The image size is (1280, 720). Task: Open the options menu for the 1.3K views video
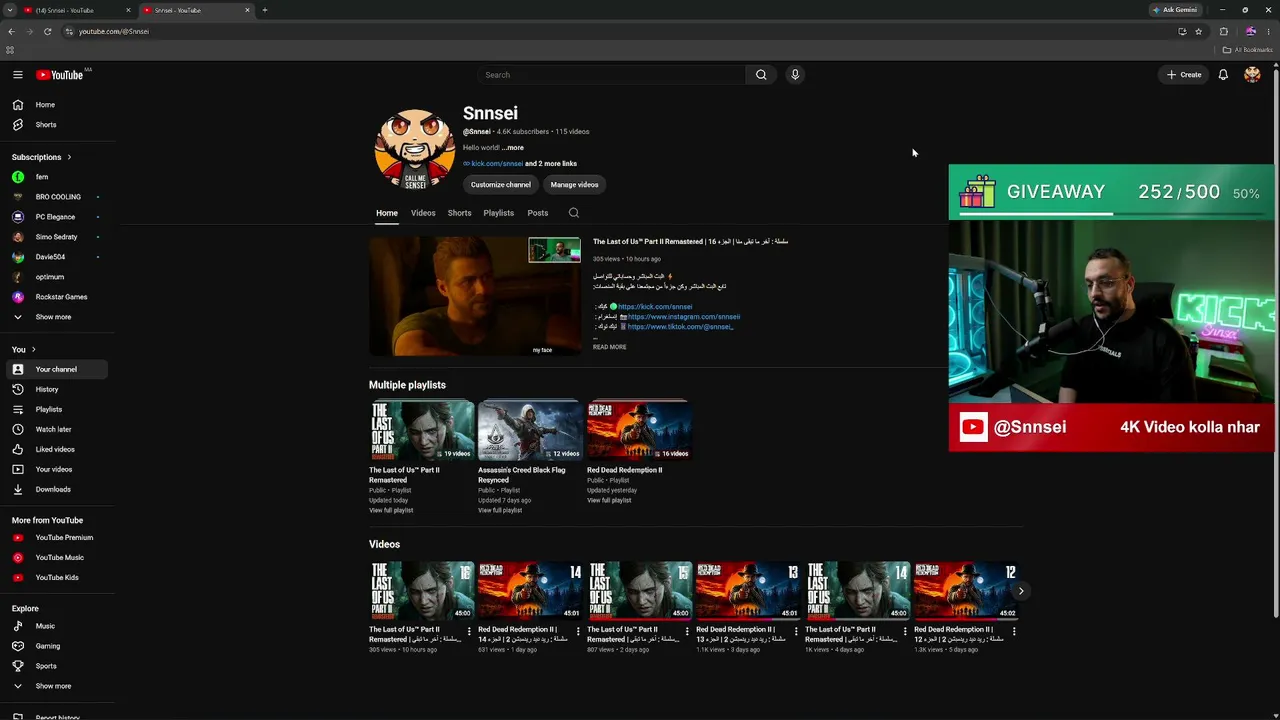pos(1014,631)
